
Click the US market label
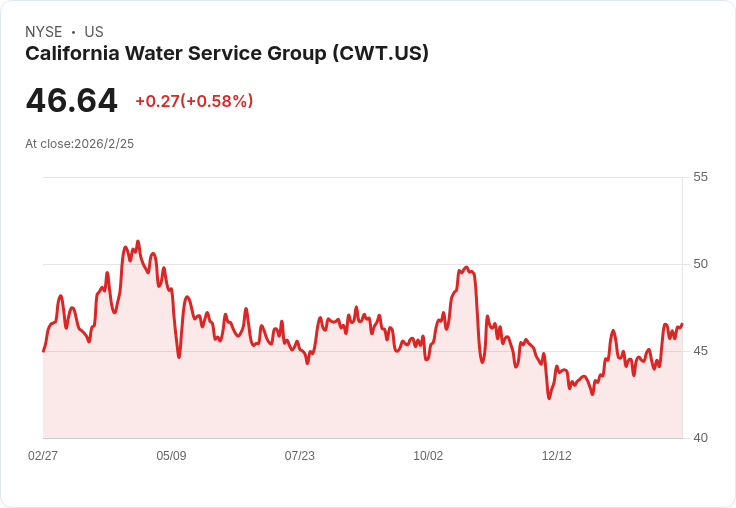pyautogui.click(x=94, y=32)
